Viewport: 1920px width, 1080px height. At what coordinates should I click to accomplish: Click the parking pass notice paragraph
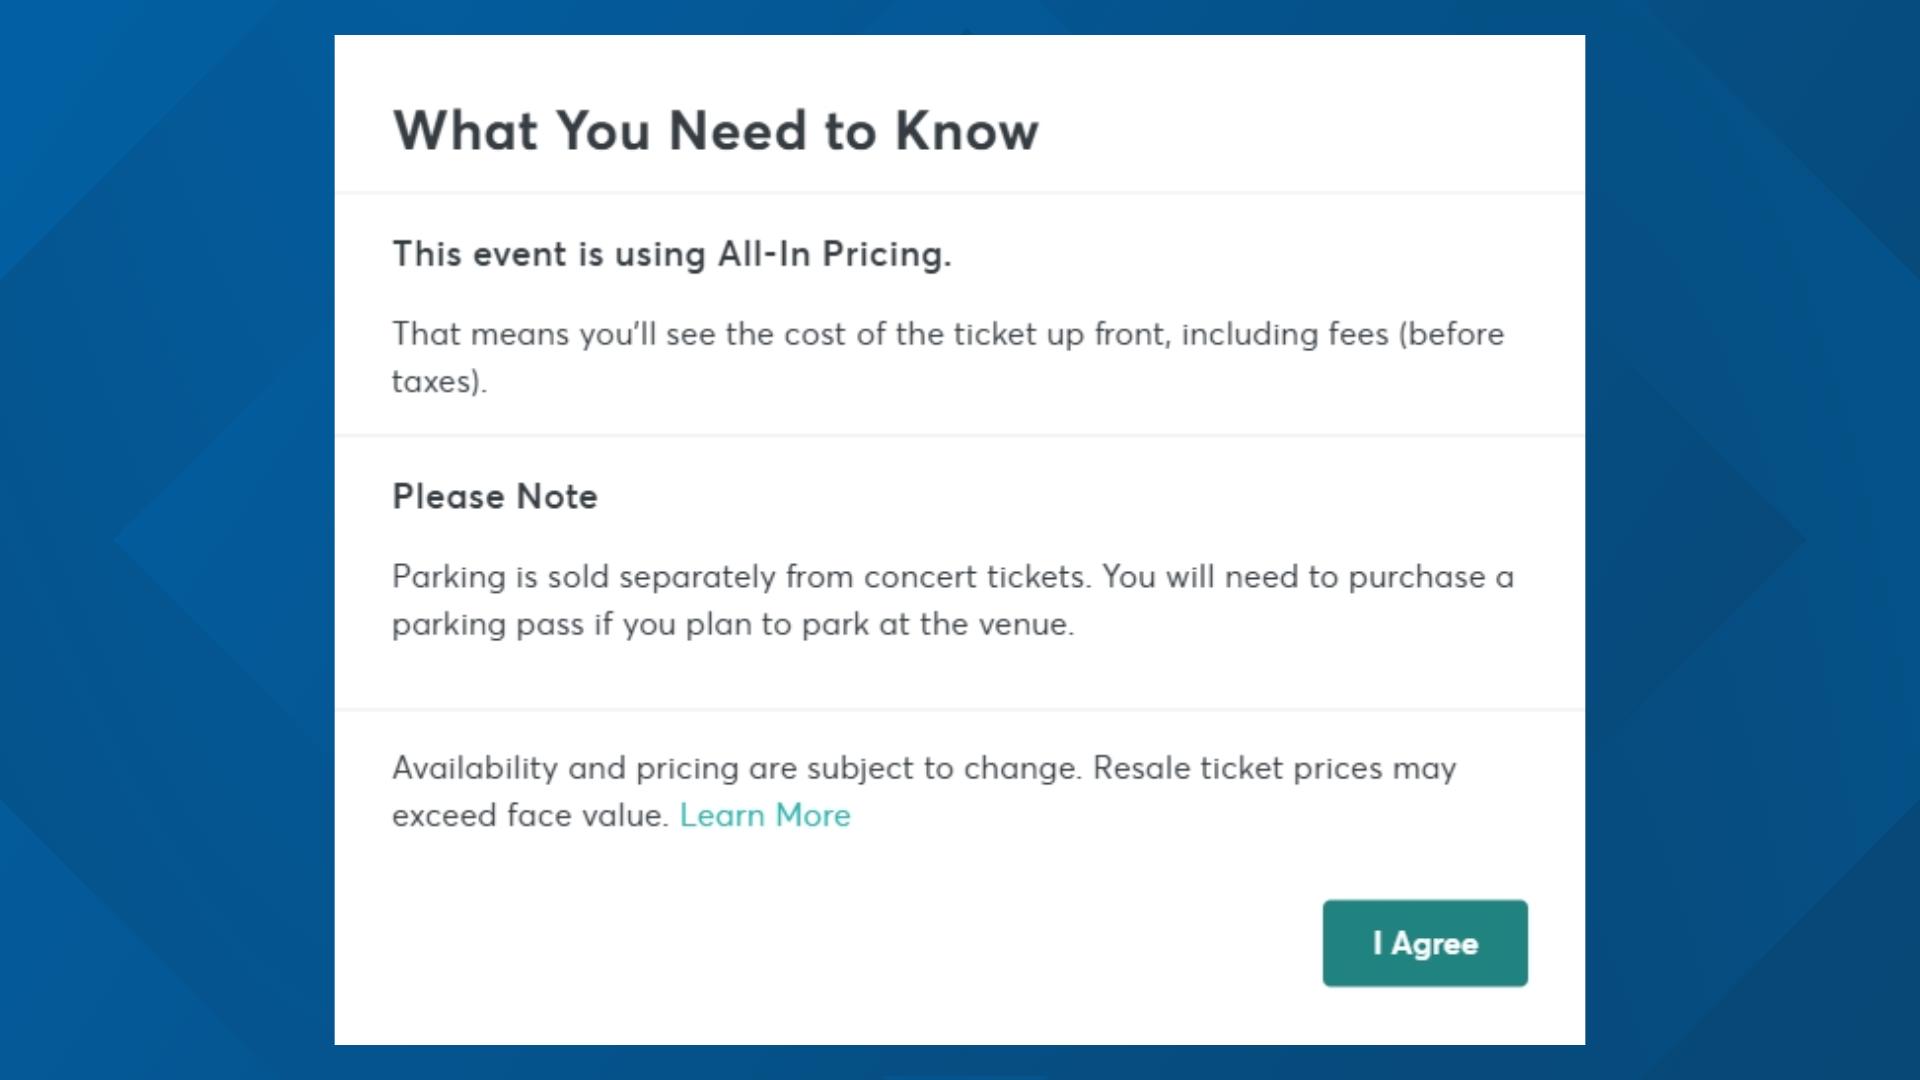[x=950, y=599]
